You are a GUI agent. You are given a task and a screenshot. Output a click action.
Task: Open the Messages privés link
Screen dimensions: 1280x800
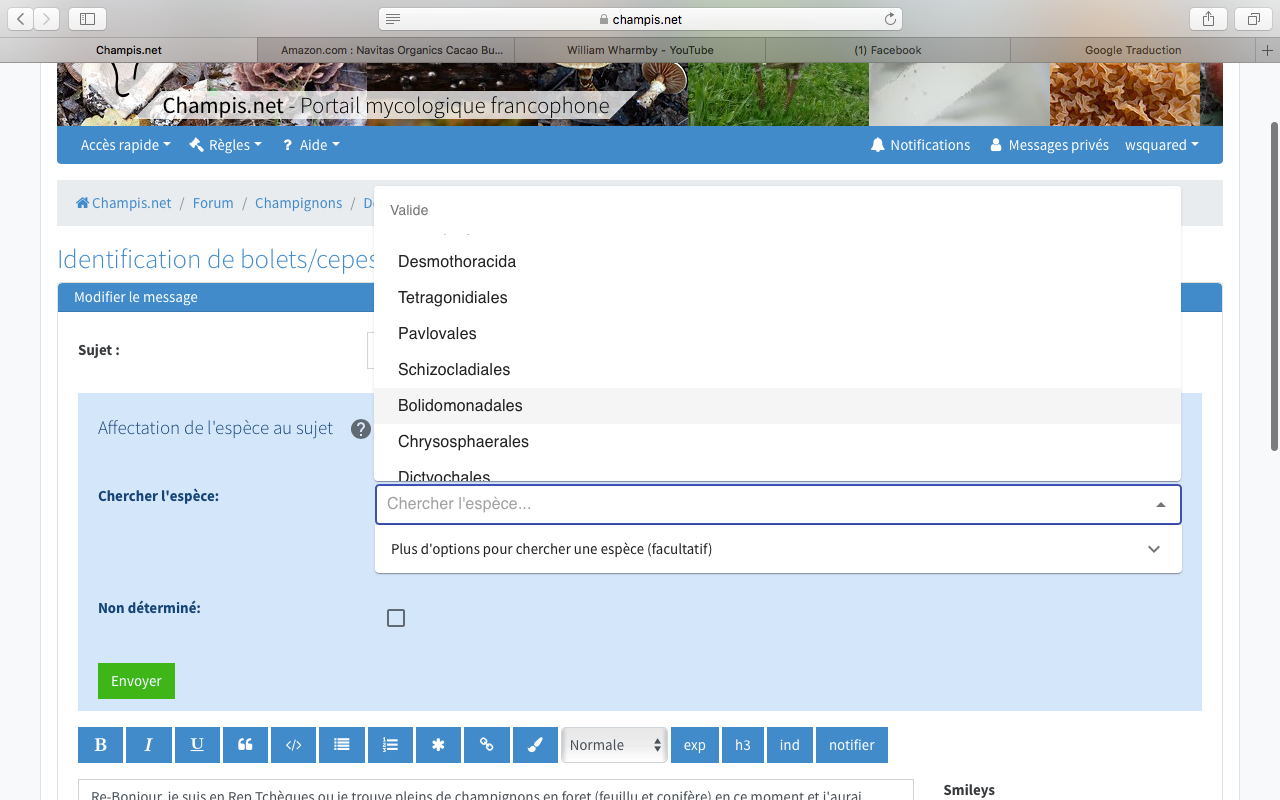tap(1049, 145)
